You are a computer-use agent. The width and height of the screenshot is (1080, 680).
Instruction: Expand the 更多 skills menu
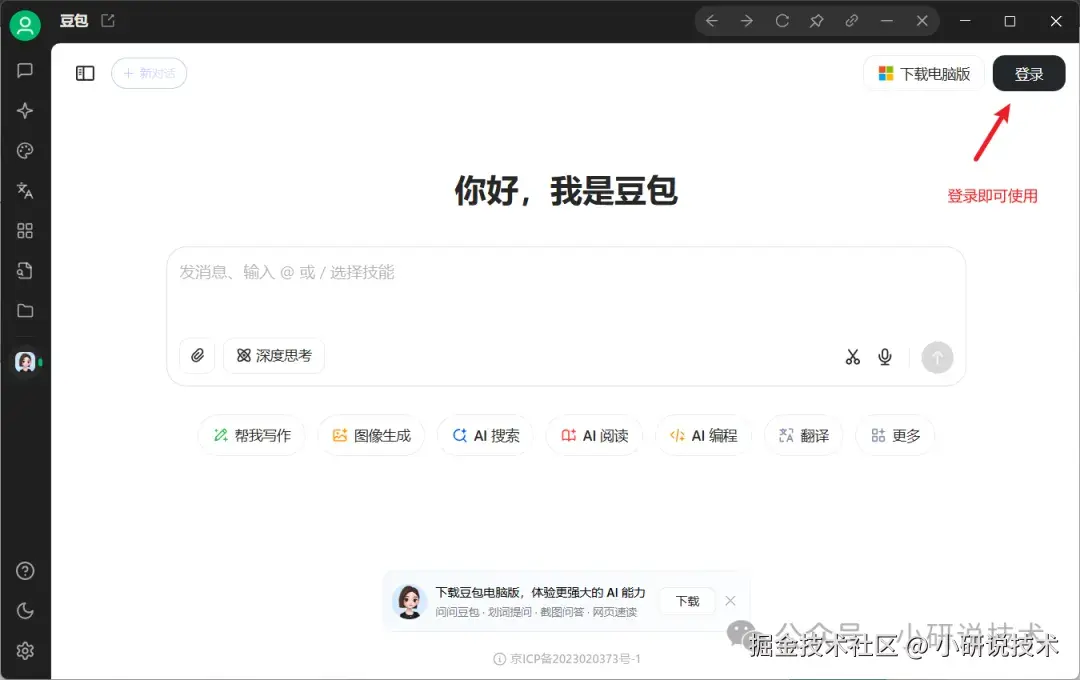pos(895,435)
